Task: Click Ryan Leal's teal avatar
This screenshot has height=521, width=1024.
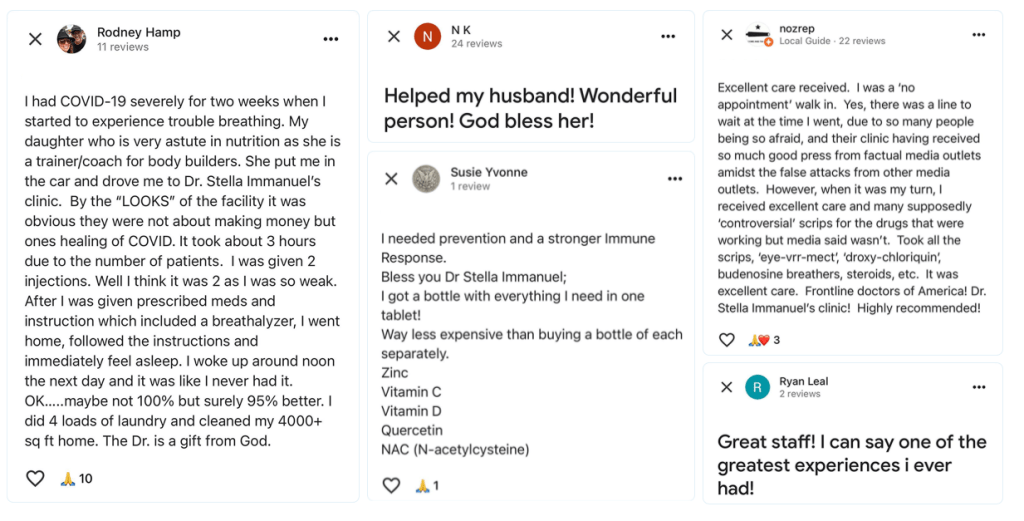Action: pos(758,387)
